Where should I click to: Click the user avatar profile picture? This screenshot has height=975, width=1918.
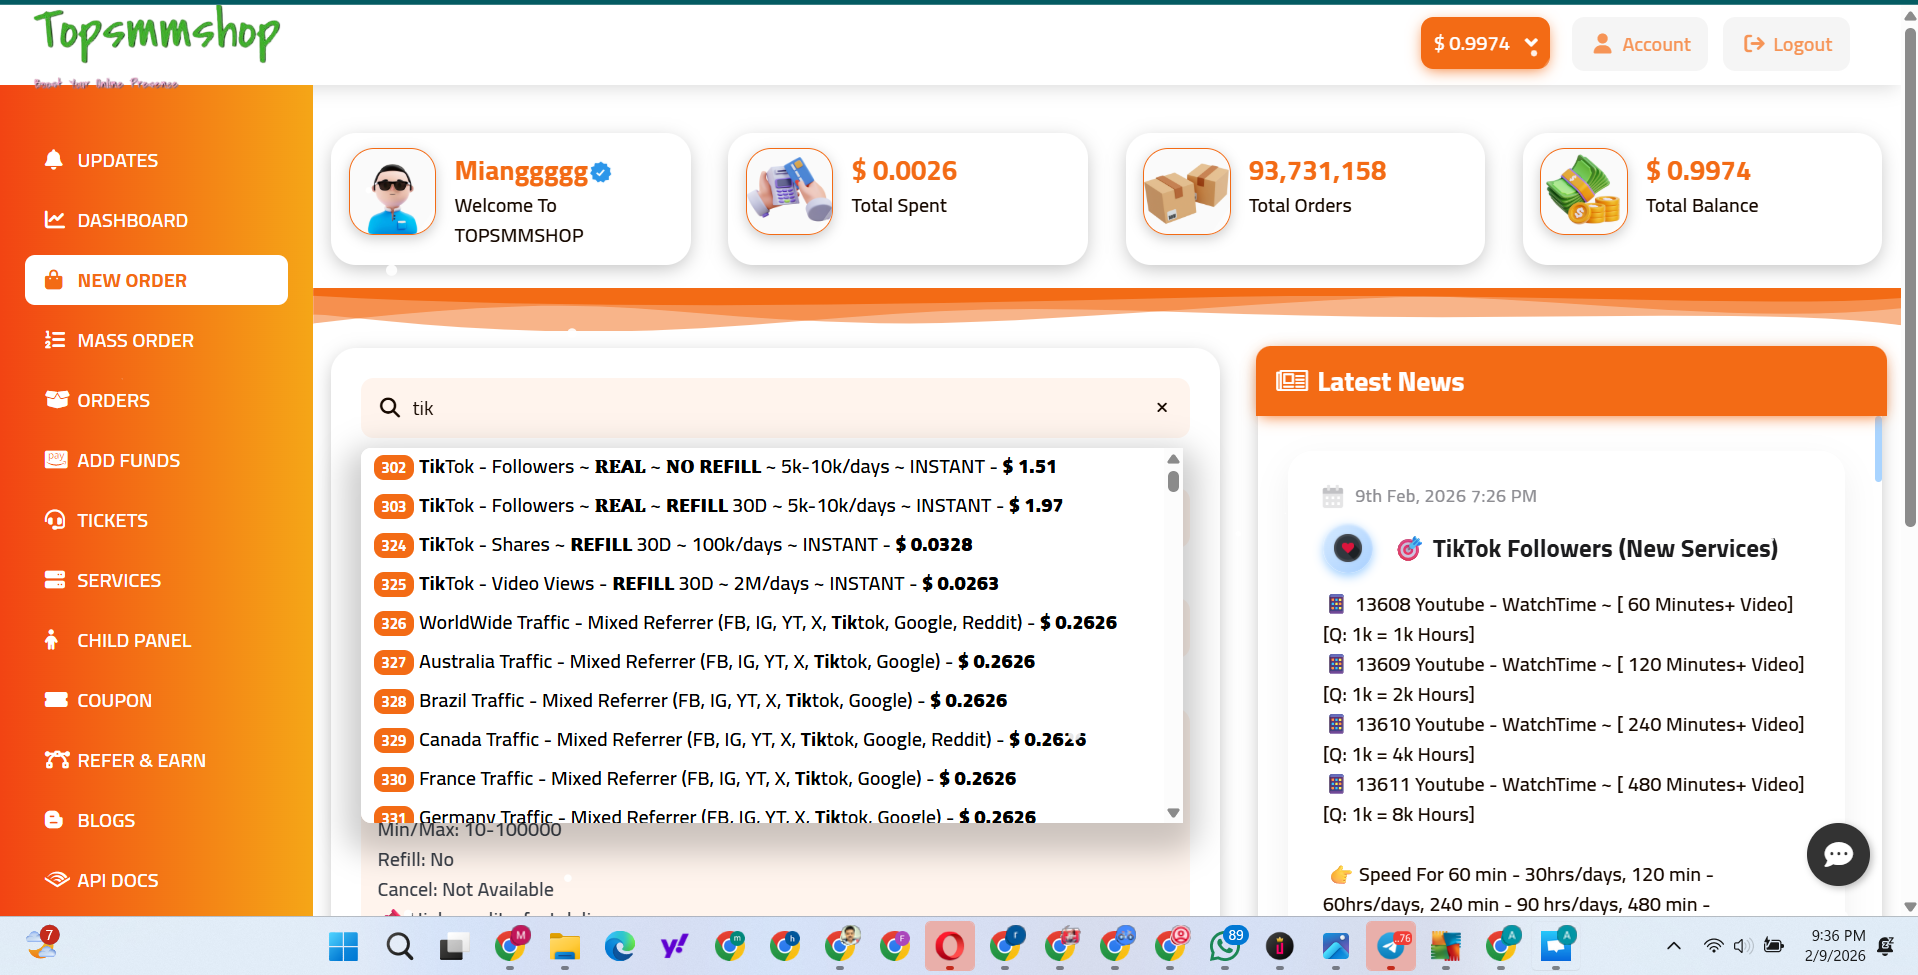(392, 192)
